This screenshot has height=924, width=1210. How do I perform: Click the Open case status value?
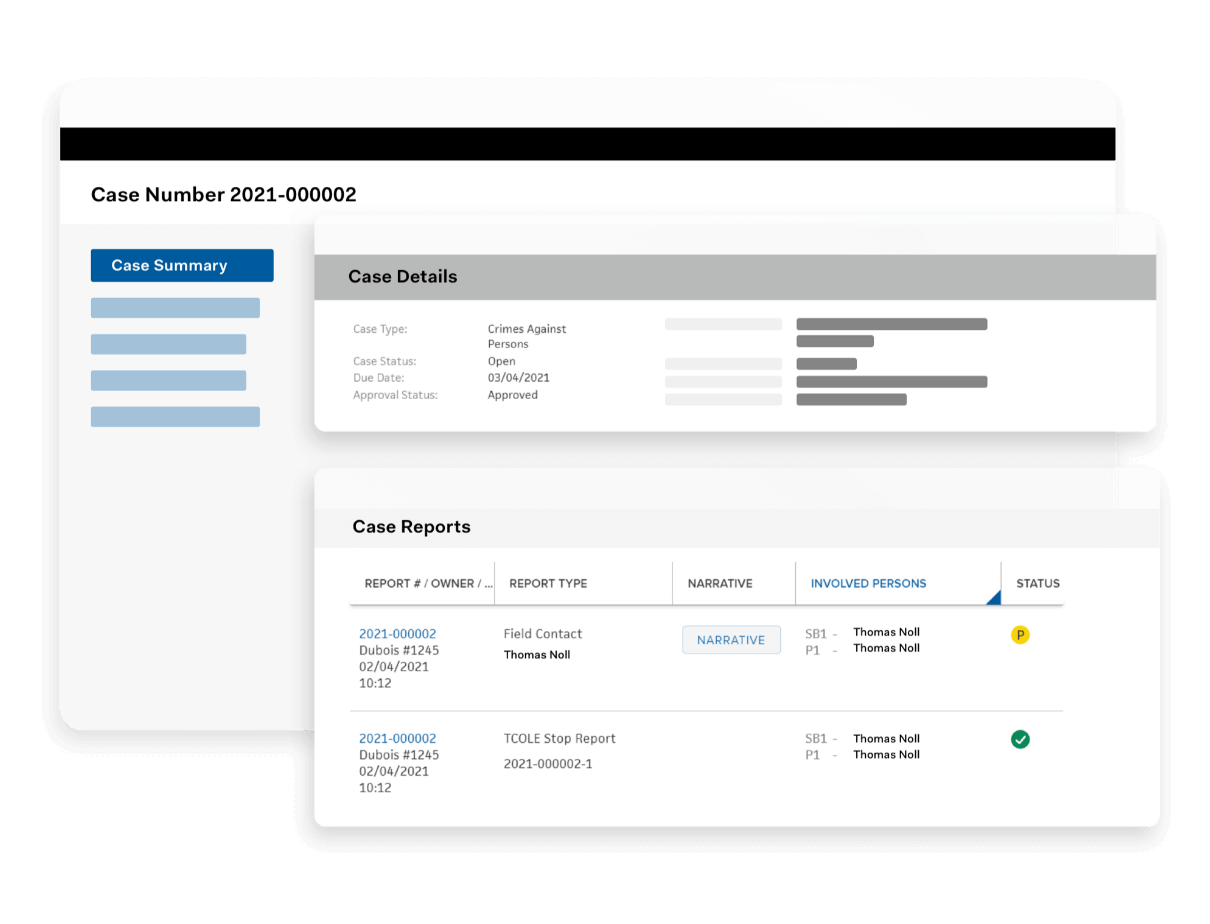click(501, 361)
